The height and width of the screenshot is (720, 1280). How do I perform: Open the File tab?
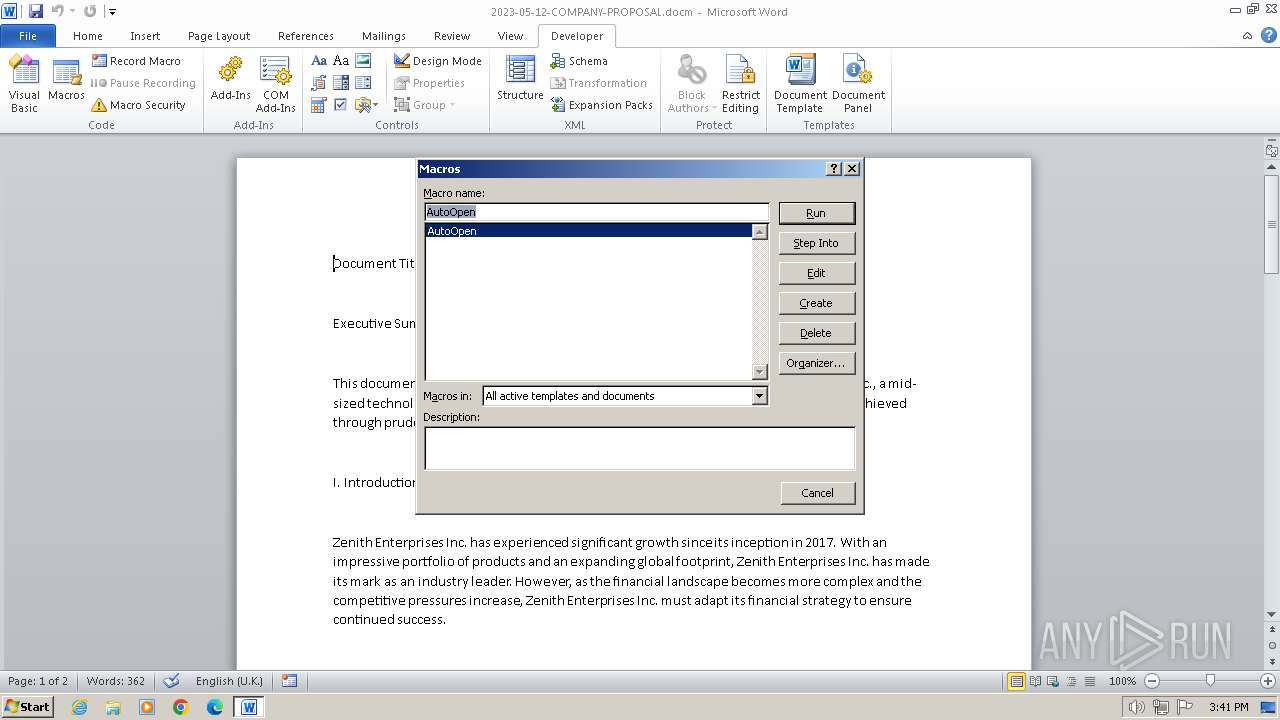point(28,36)
